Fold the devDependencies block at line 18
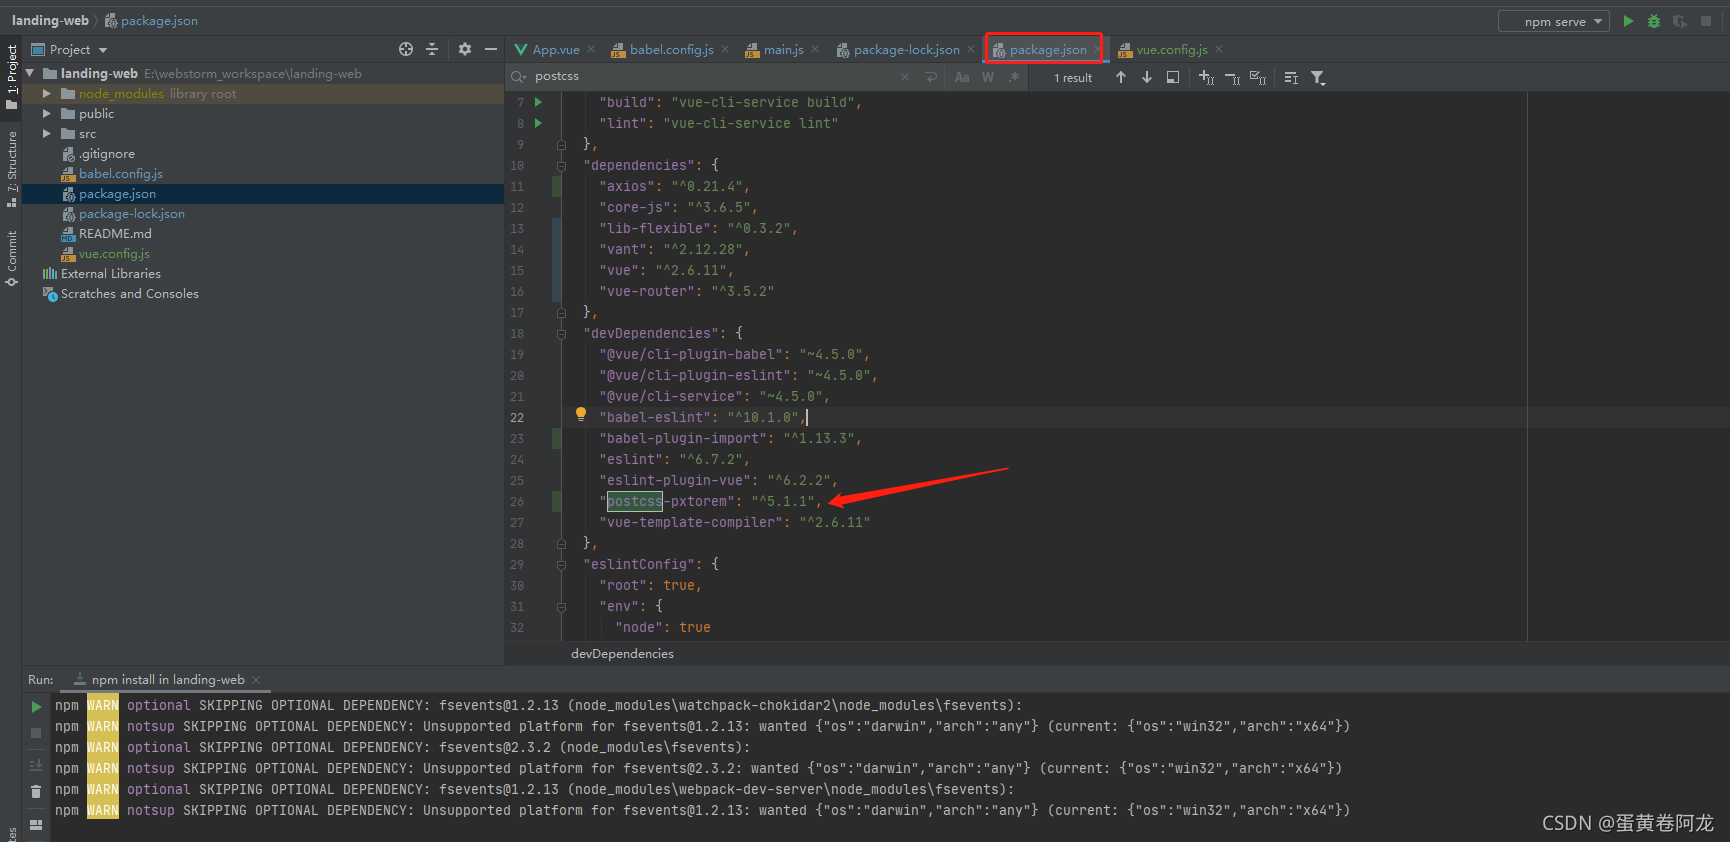 pos(561,333)
